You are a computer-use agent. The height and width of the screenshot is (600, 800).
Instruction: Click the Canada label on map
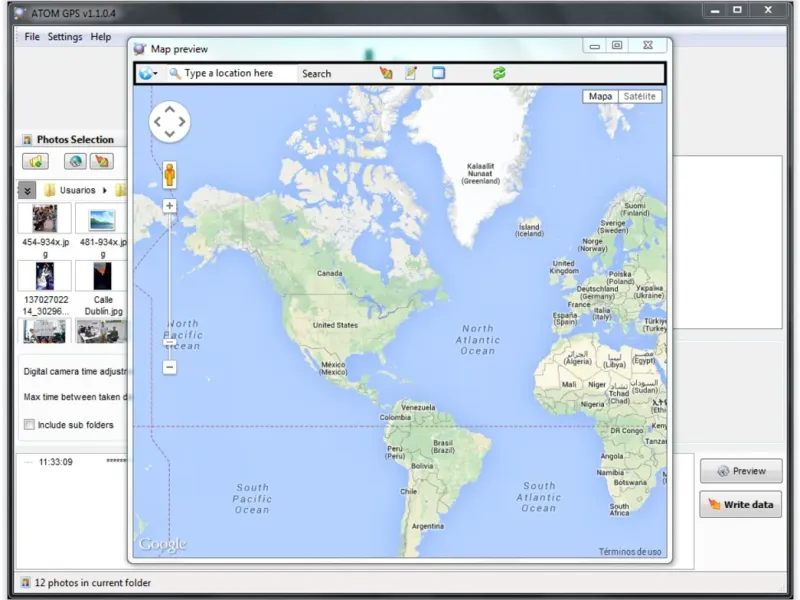[330, 273]
